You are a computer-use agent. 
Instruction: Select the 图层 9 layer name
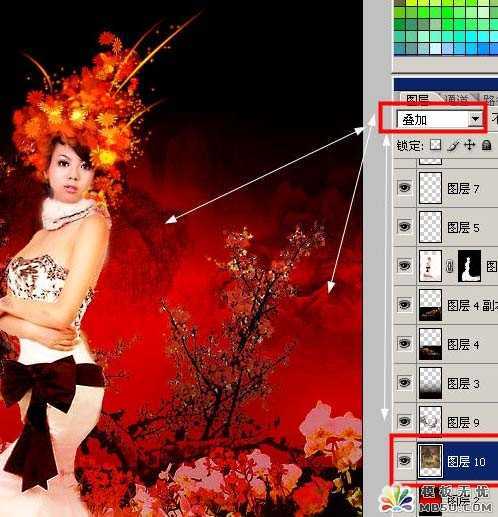[463, 423]
